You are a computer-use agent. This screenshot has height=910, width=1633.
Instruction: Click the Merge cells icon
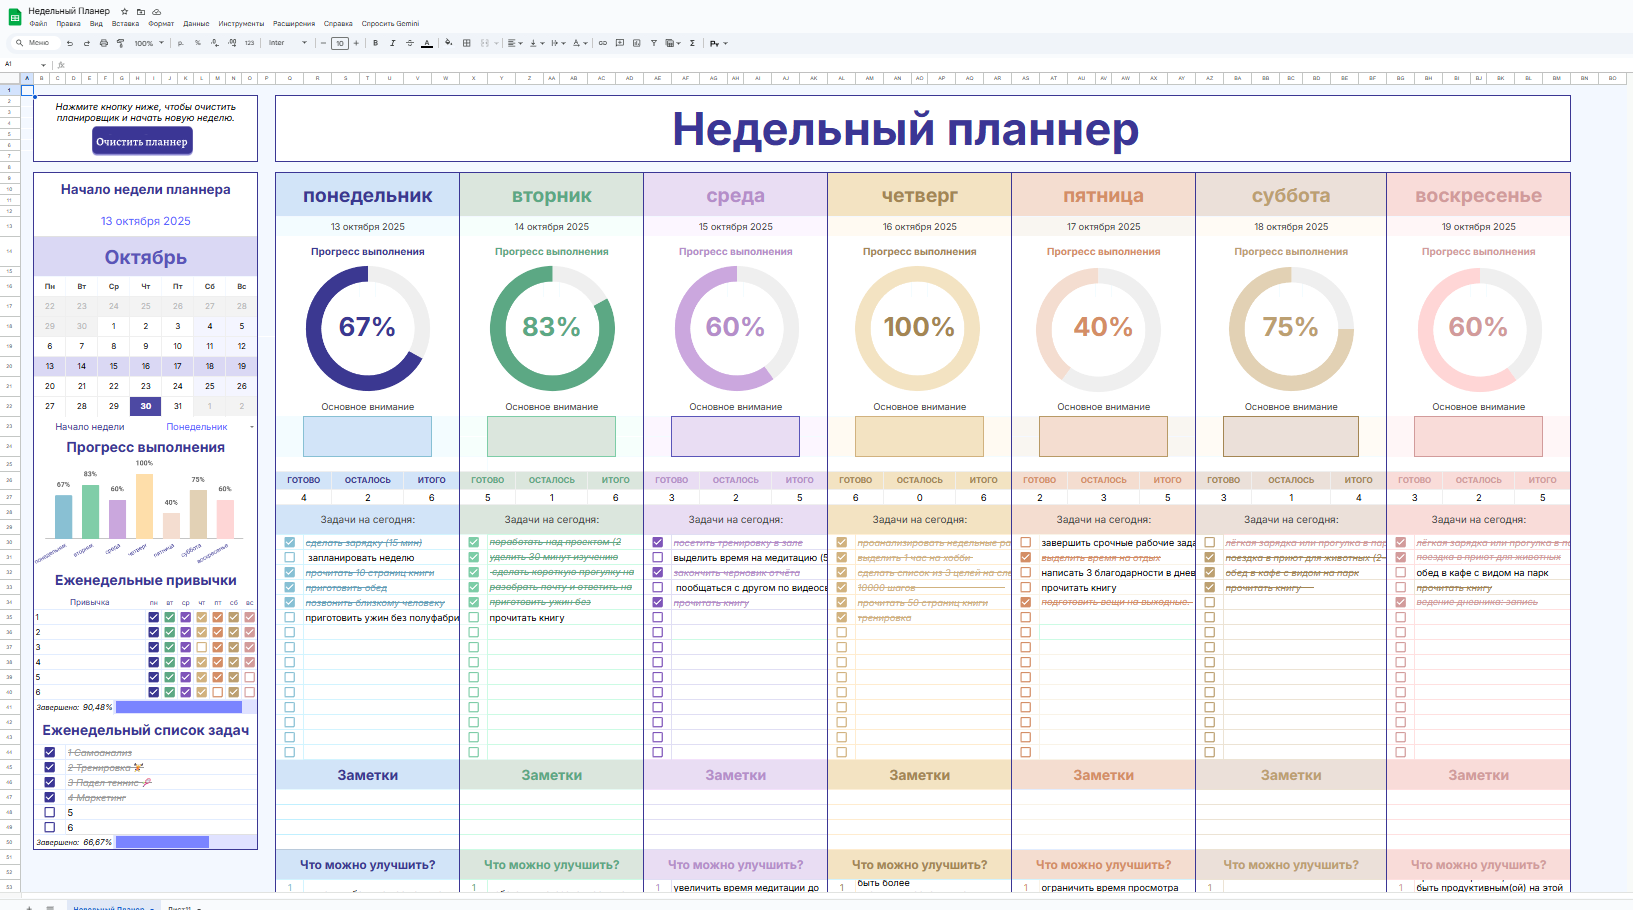click(x=484, y=43)
